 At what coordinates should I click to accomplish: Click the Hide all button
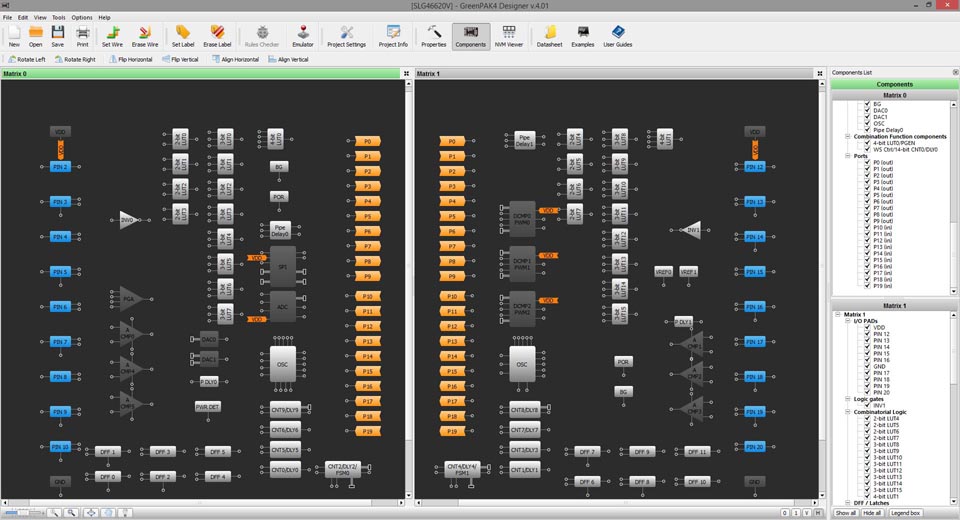tap(872, 513)
